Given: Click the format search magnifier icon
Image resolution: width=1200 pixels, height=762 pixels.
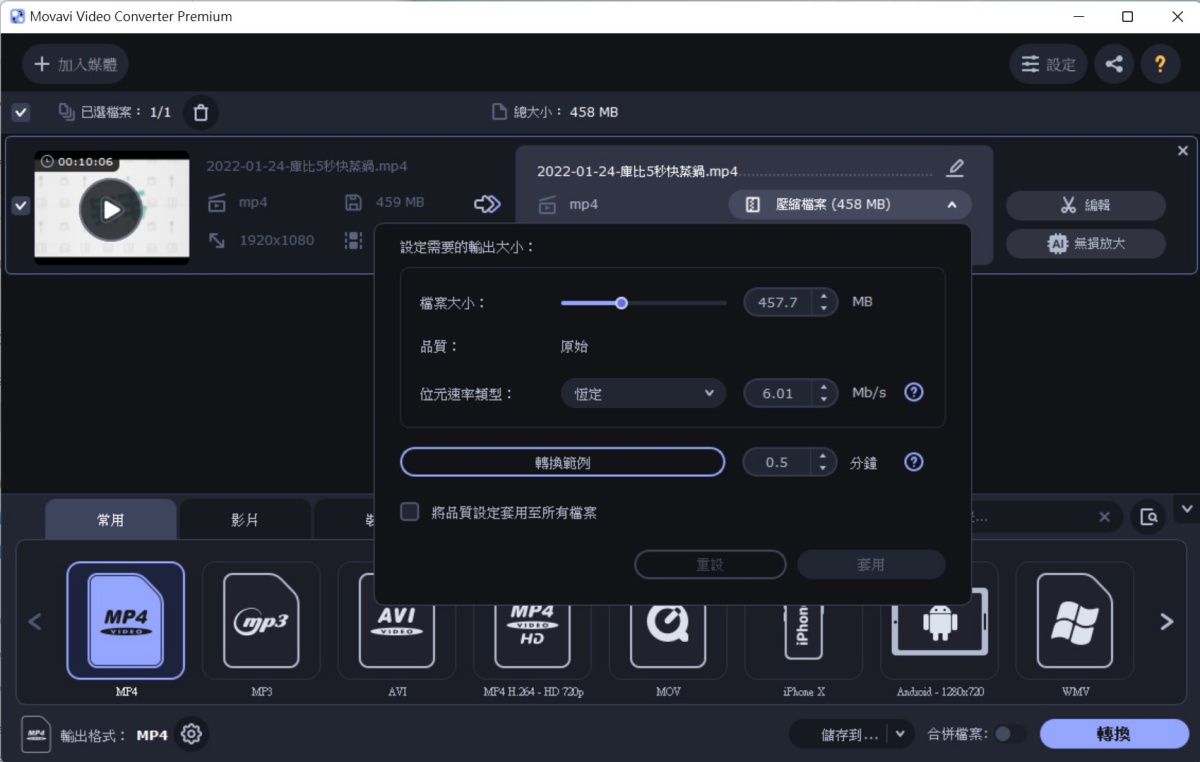Looking at the screenshot, I should coord(1149,517).
